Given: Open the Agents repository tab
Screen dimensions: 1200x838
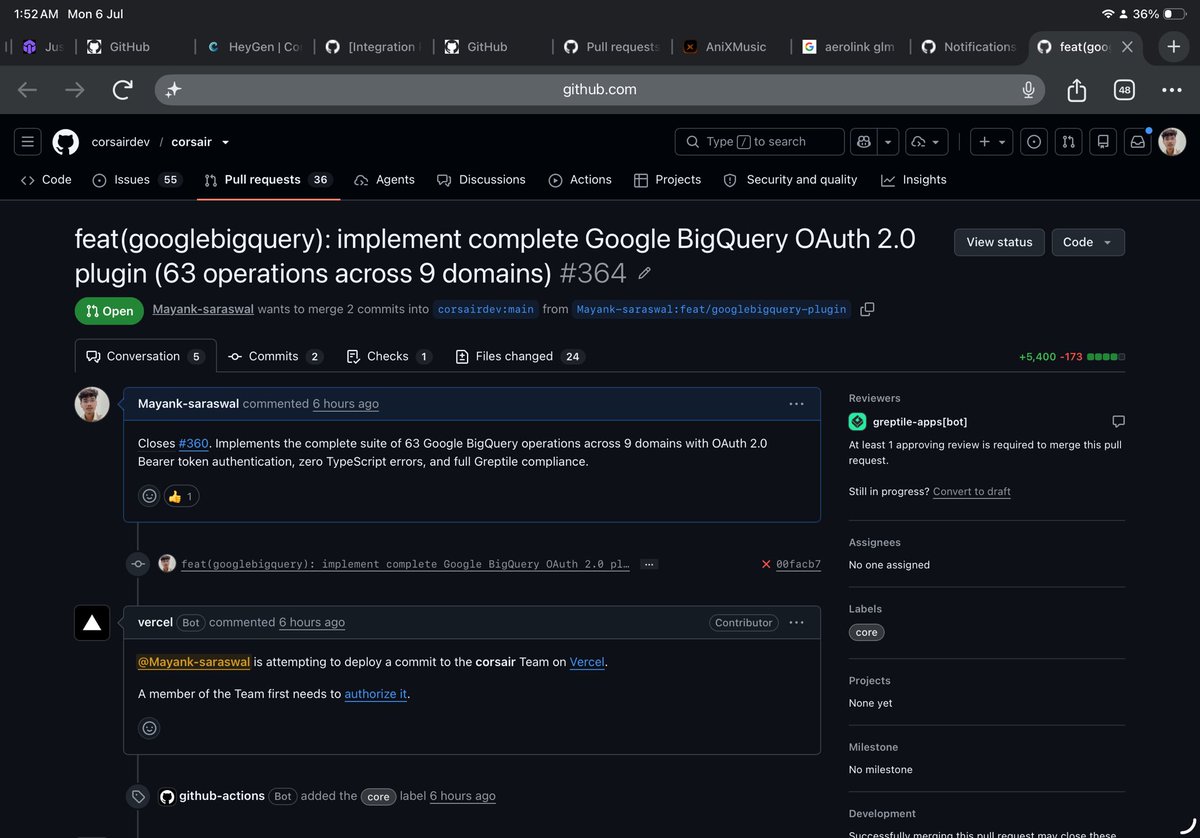Looking at the screenshot, I should [384, 180].
